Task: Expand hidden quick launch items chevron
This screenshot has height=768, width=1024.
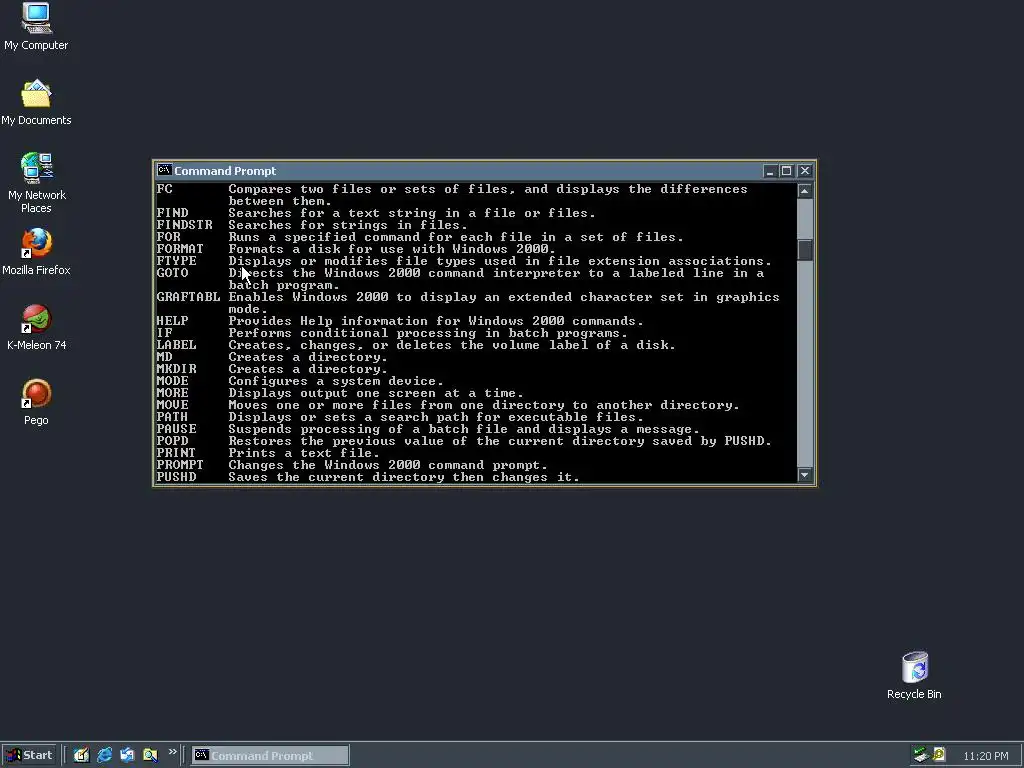Action: [172, 752]
